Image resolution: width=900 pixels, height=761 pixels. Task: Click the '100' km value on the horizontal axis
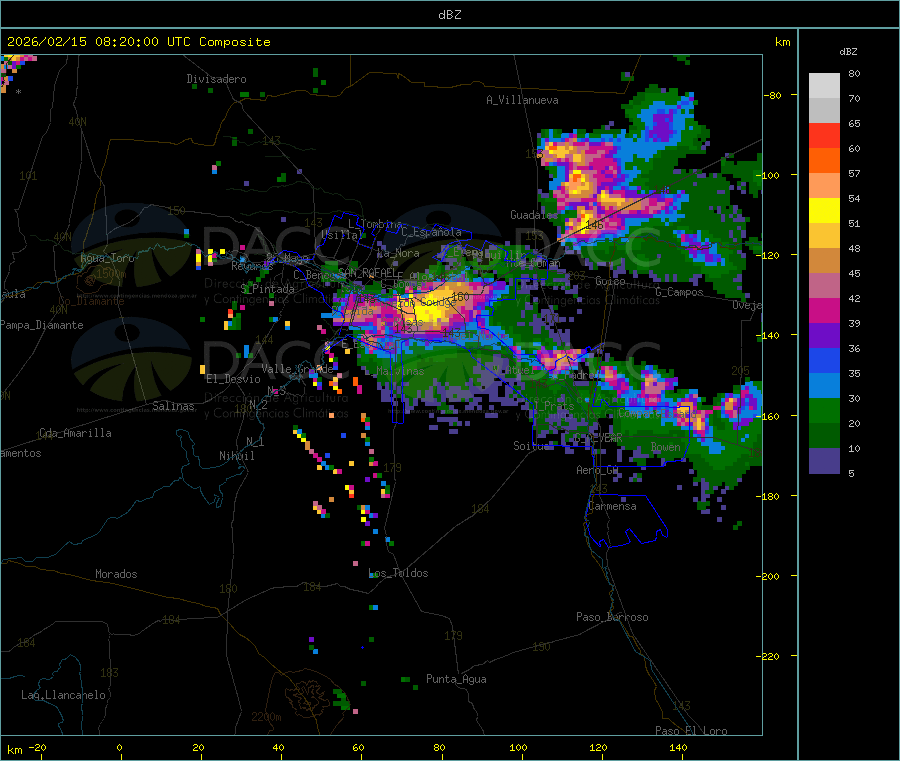(x=518, y=747)
